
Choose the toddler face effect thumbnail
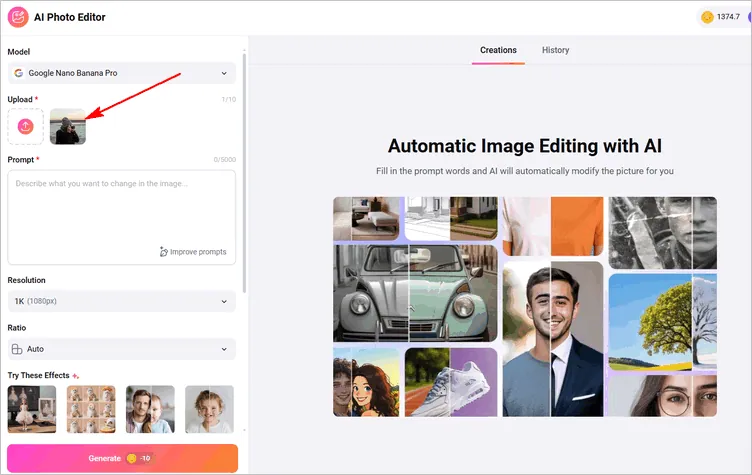click(x=210, y=409)
